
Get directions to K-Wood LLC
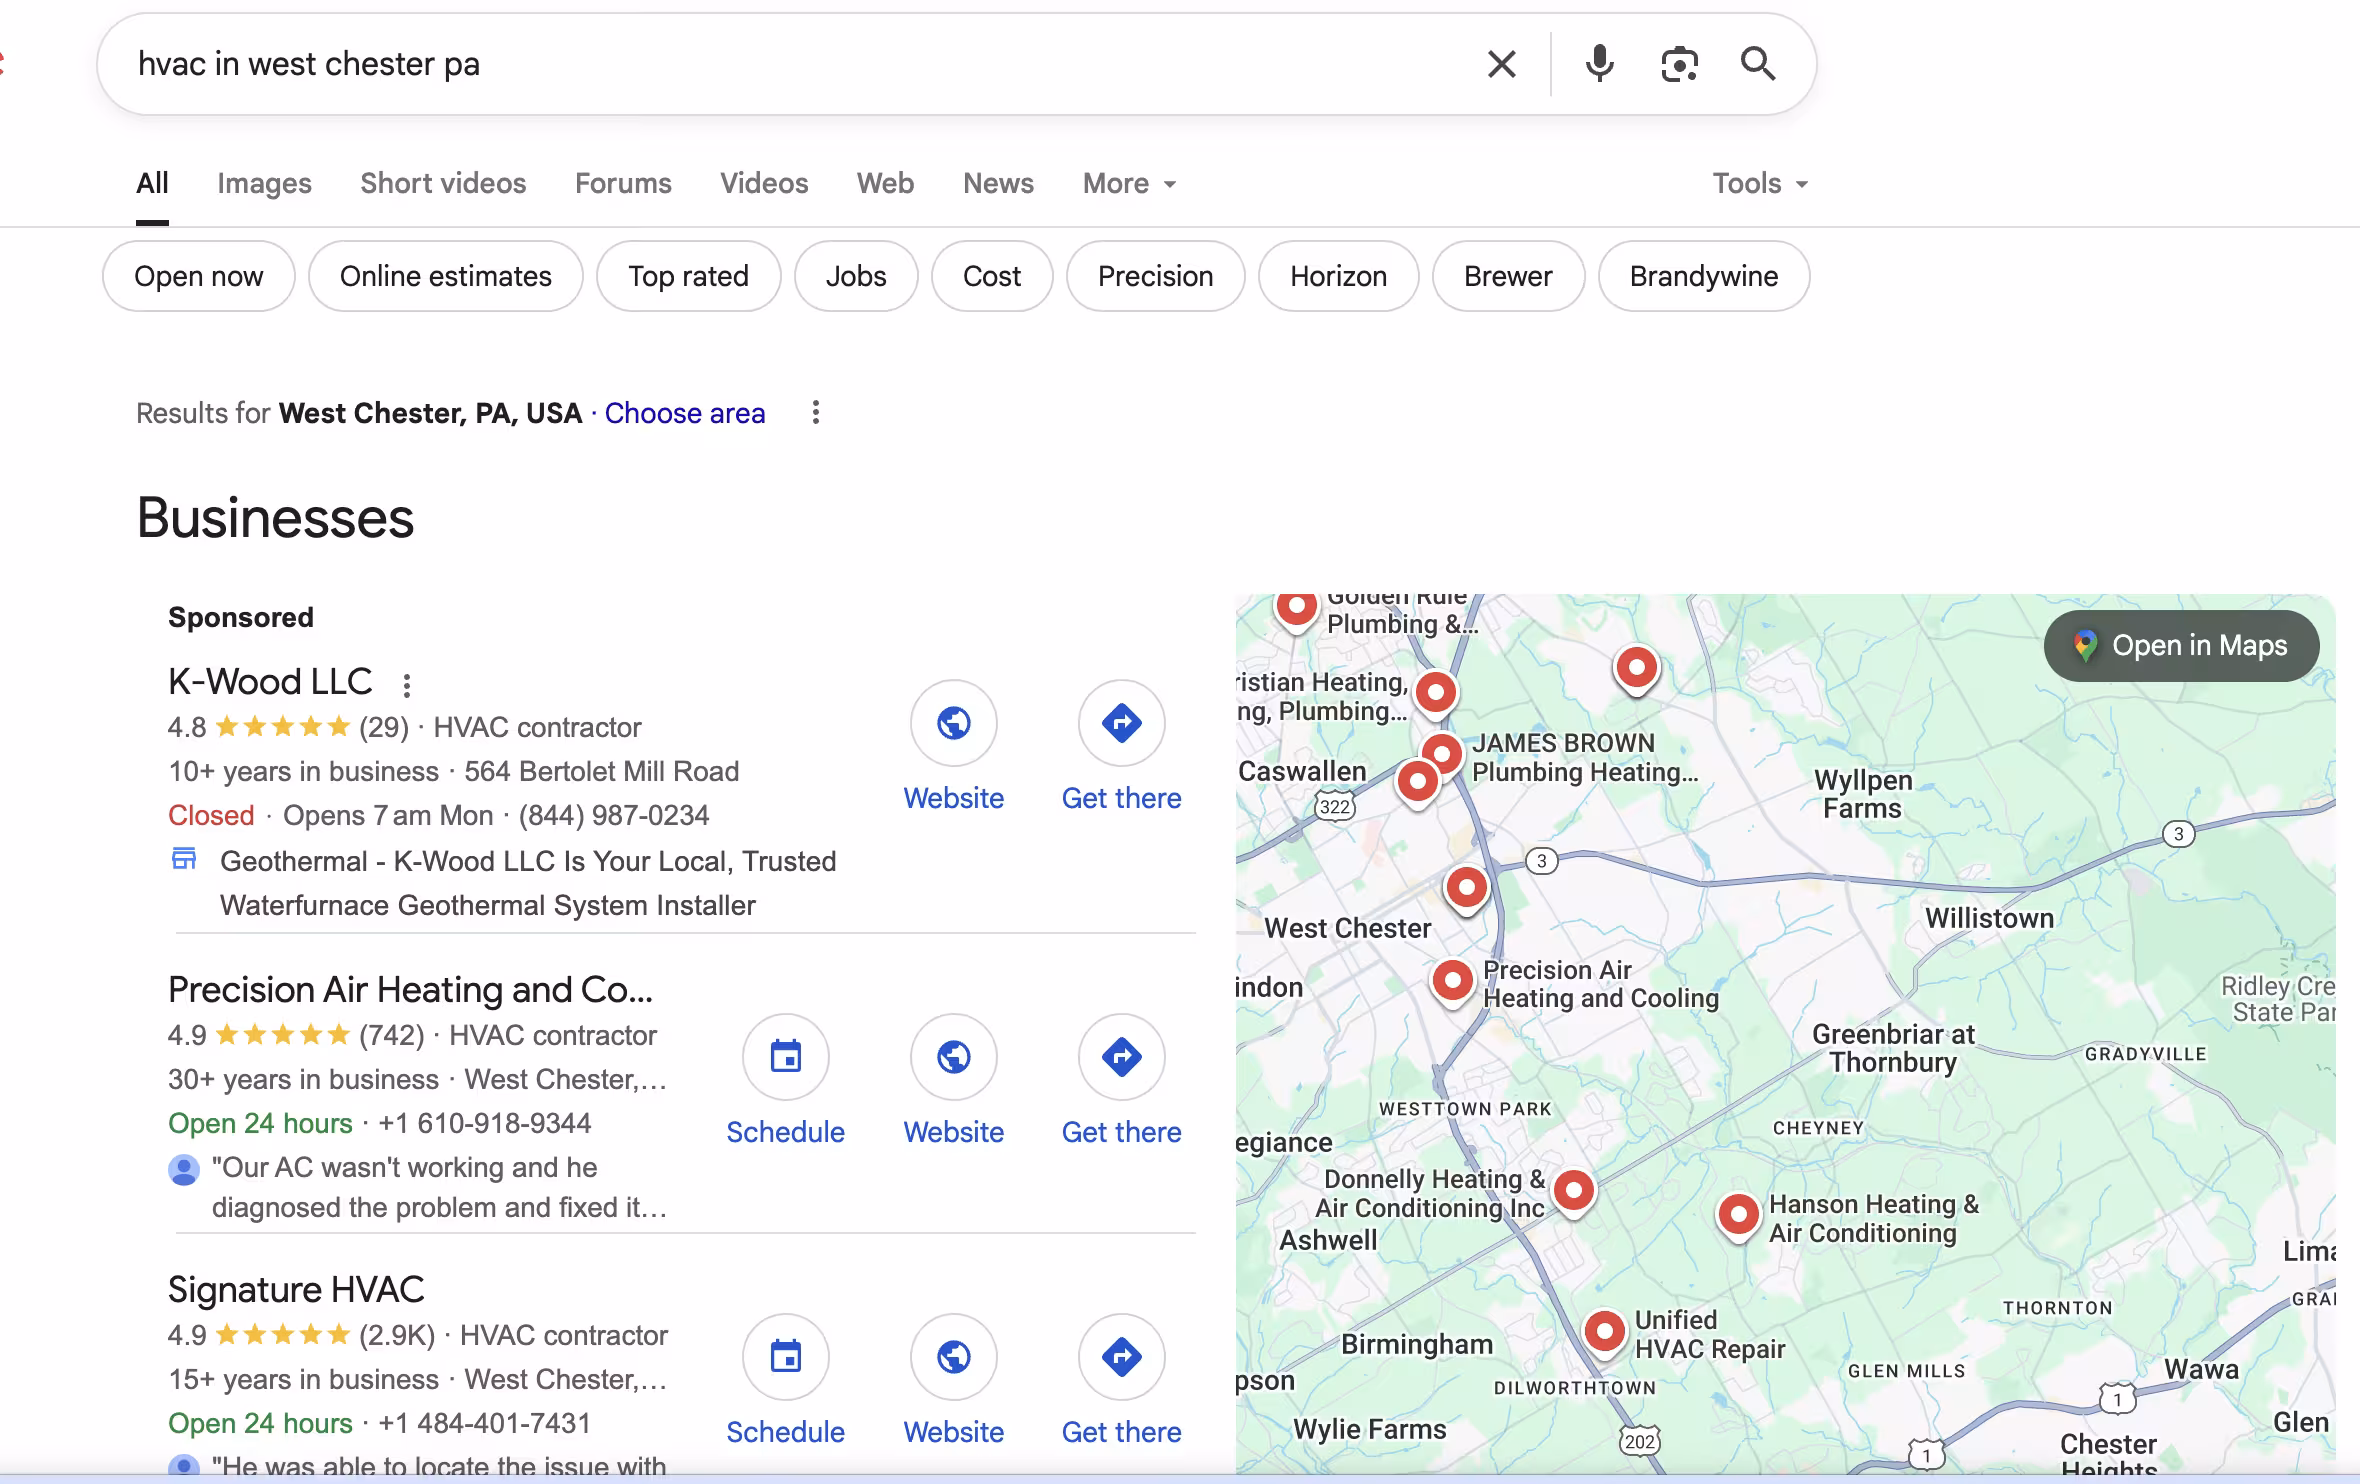pyautogui.click(x=1122, y=723)
